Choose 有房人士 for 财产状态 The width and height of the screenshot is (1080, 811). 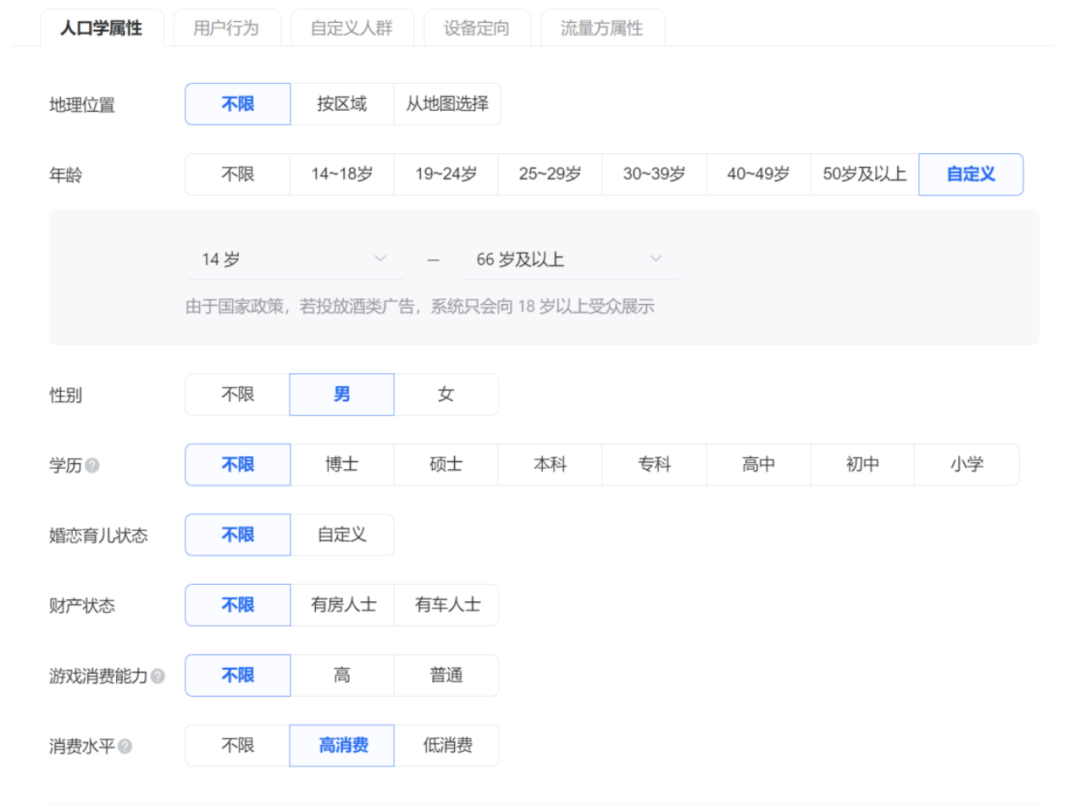[x=343, y=606]
